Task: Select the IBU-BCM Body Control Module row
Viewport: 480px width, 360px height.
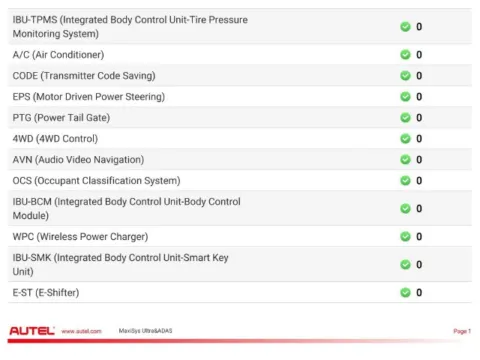Action: point(240,209)
